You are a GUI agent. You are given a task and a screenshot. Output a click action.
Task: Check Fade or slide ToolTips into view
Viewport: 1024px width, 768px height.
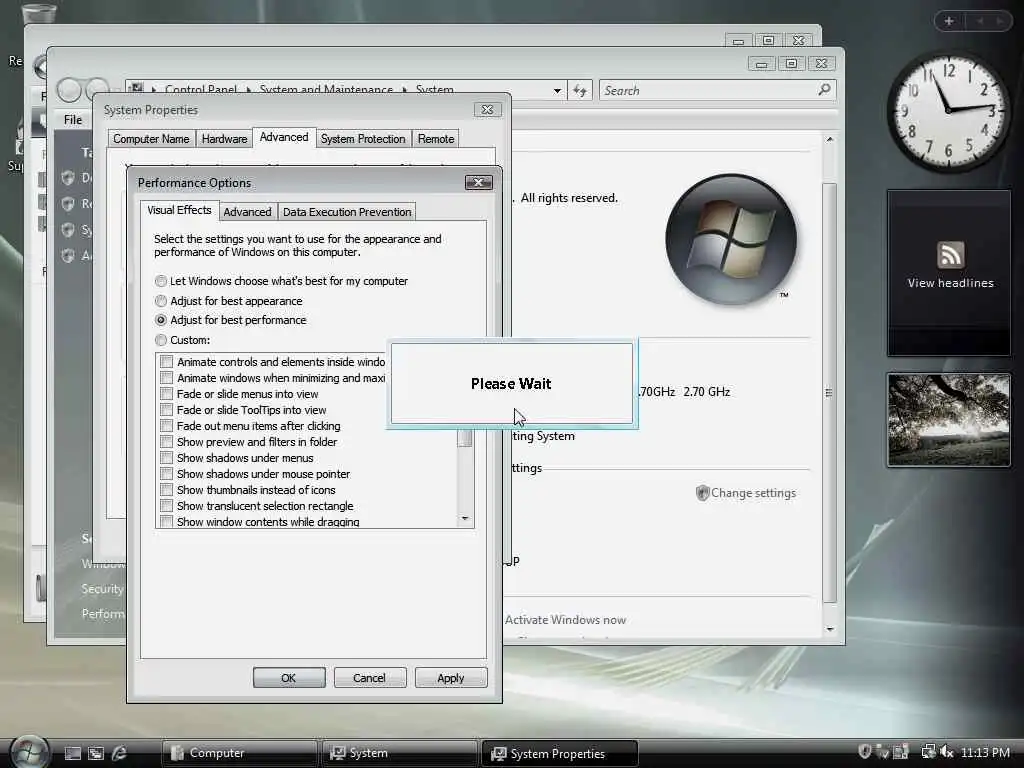tap(167, 410)
